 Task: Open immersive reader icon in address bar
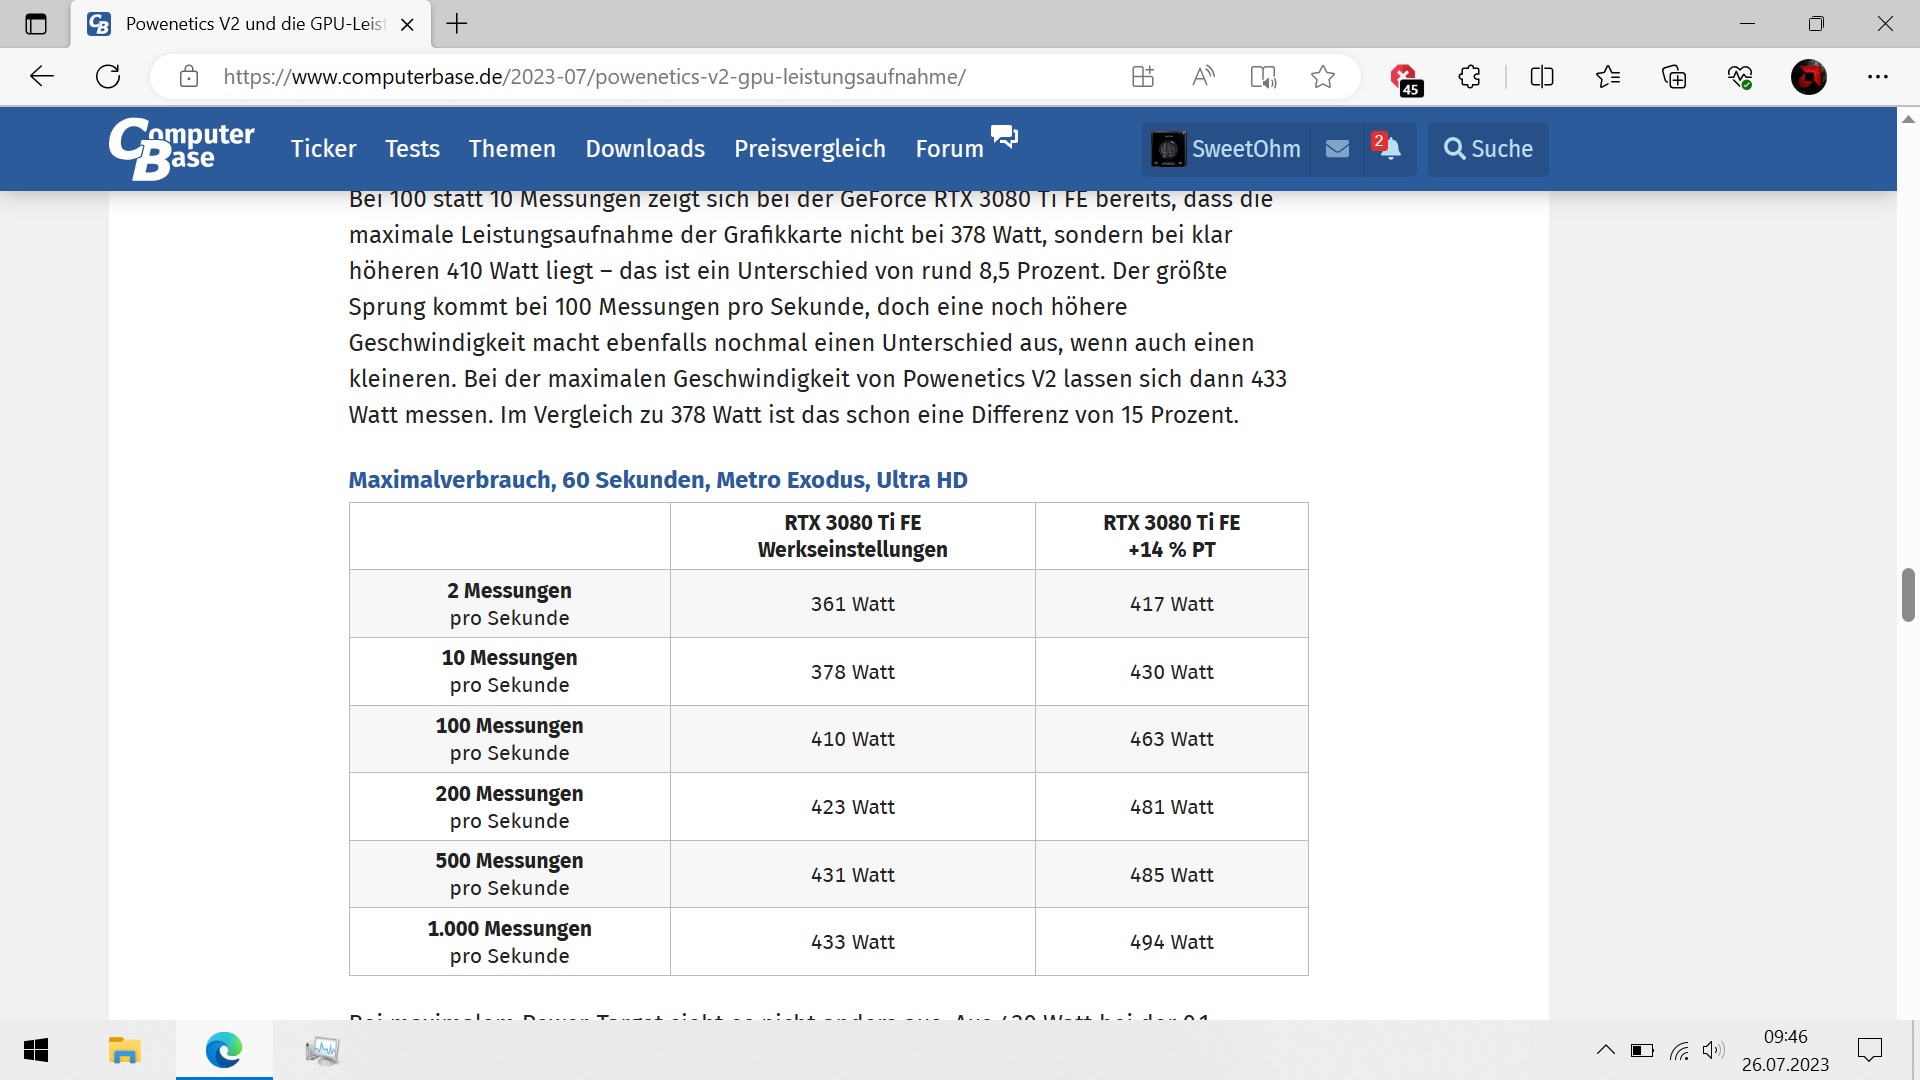[x=1263, y=77]
